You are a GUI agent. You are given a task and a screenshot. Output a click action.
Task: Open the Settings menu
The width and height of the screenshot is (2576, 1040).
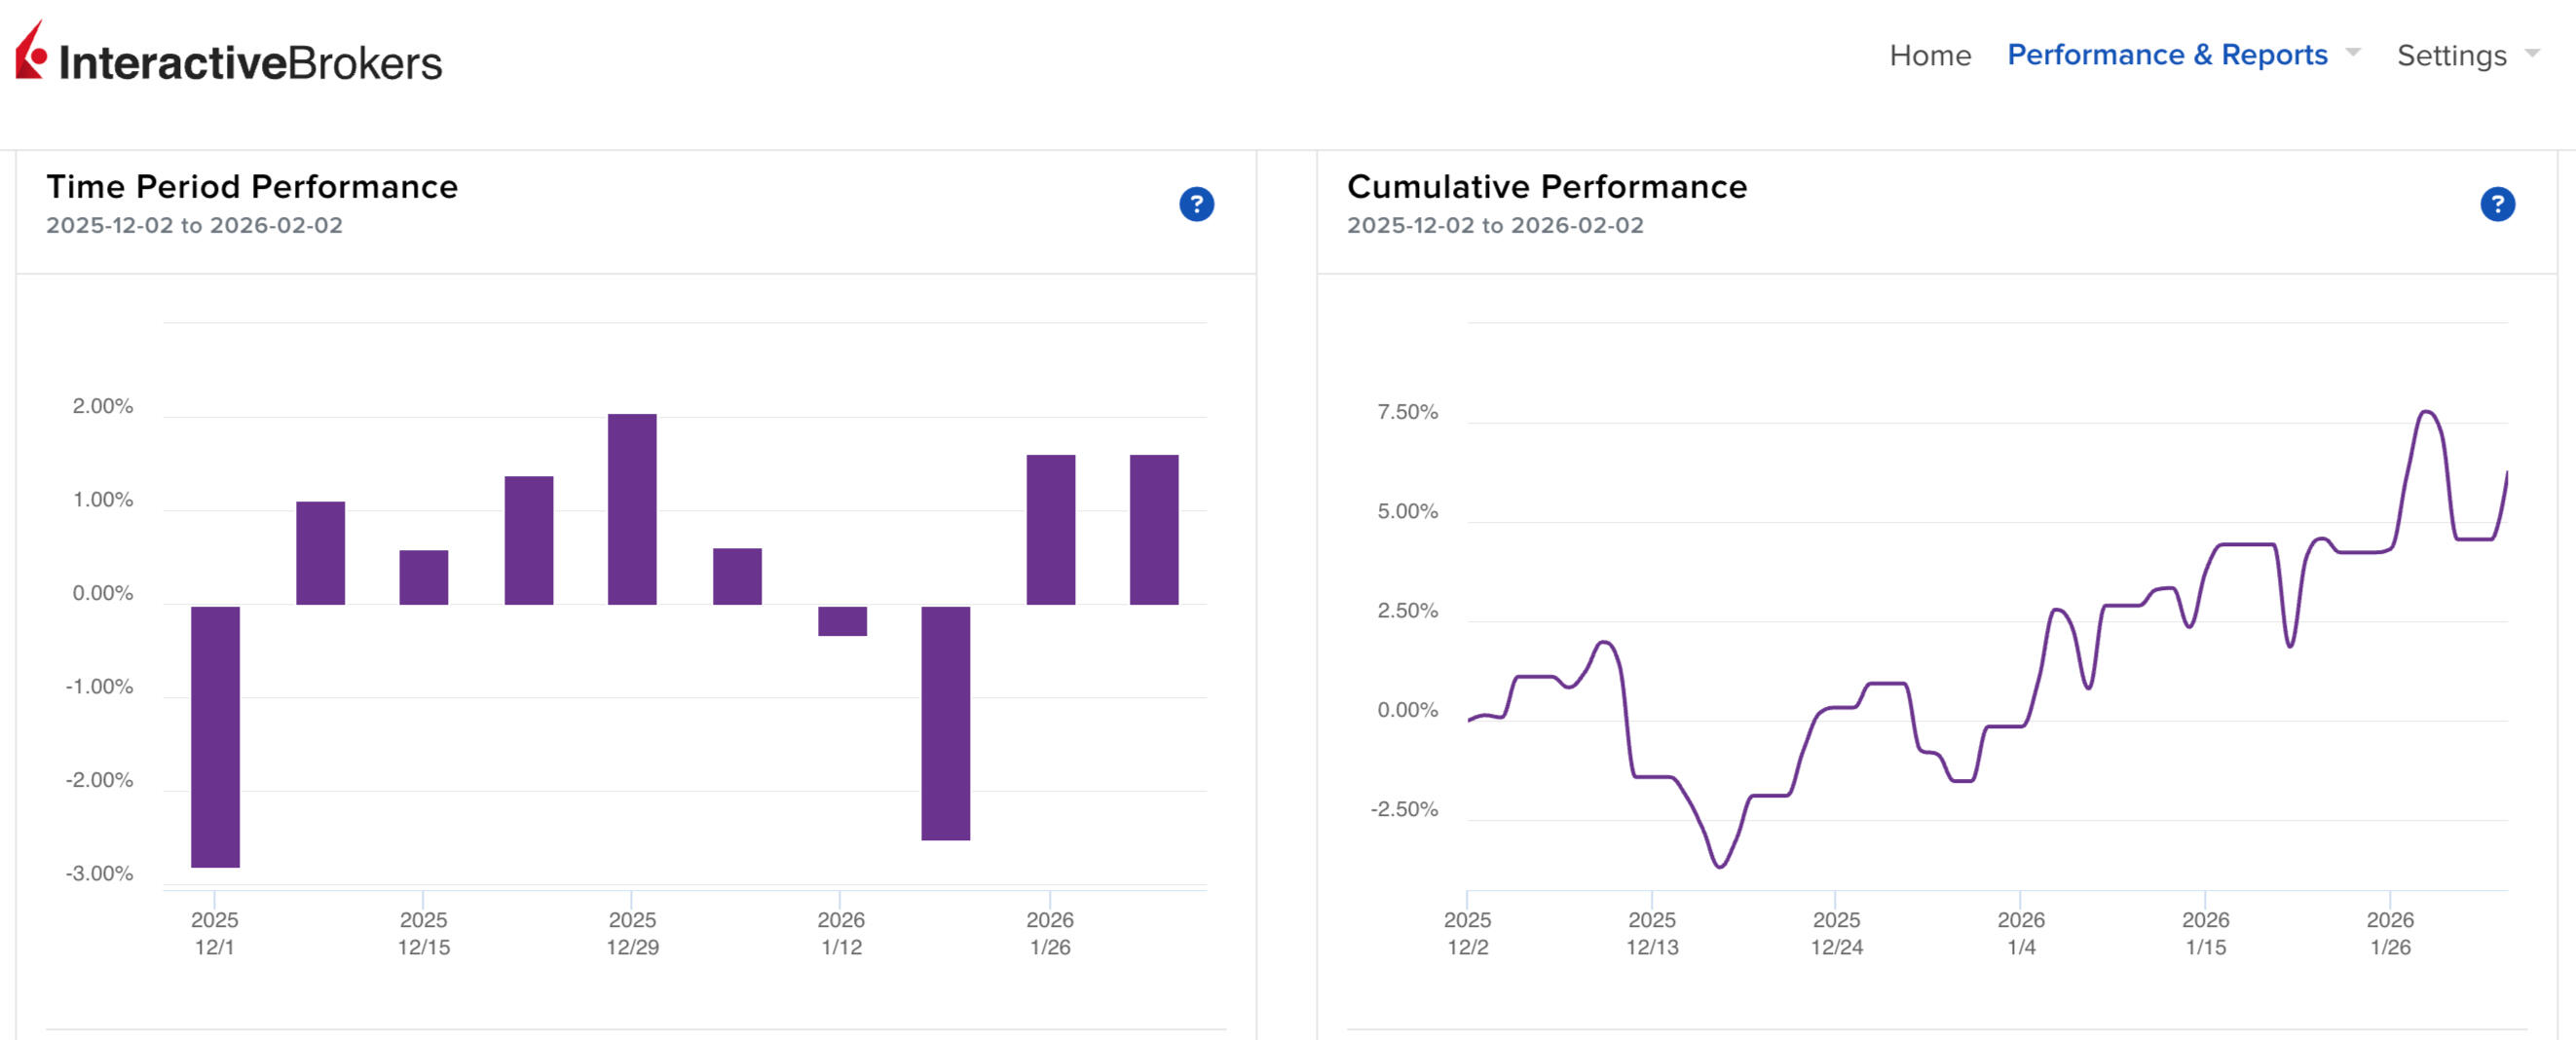click(2450, 56)
